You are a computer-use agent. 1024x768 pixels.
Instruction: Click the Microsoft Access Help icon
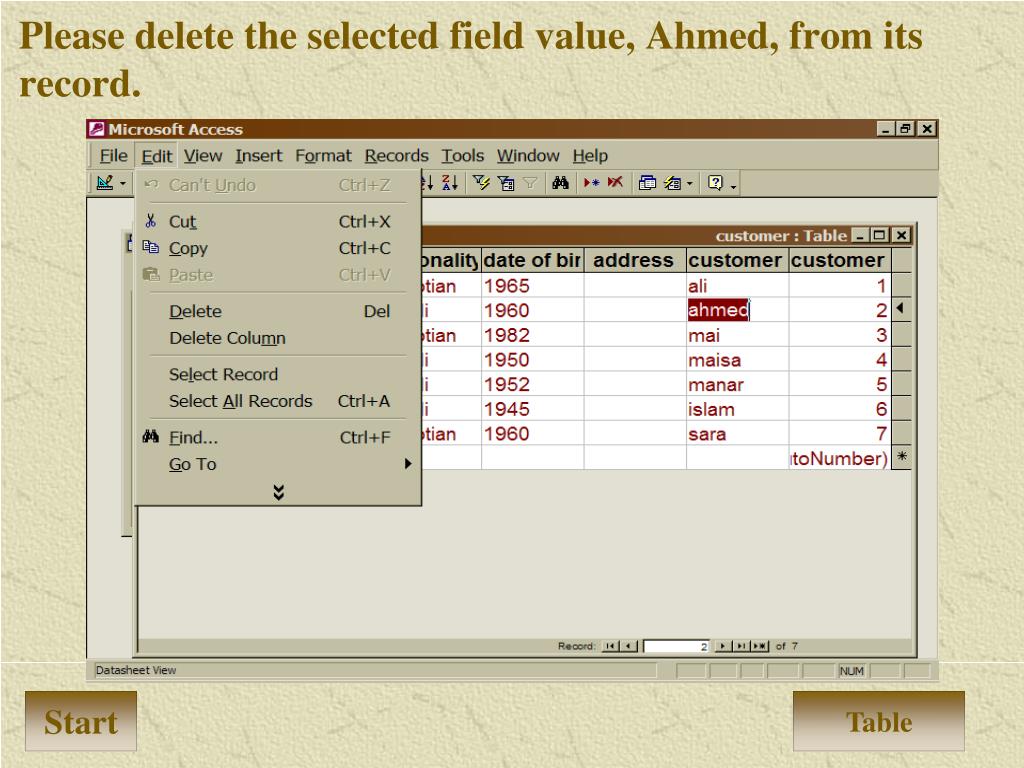click(715, 183)
